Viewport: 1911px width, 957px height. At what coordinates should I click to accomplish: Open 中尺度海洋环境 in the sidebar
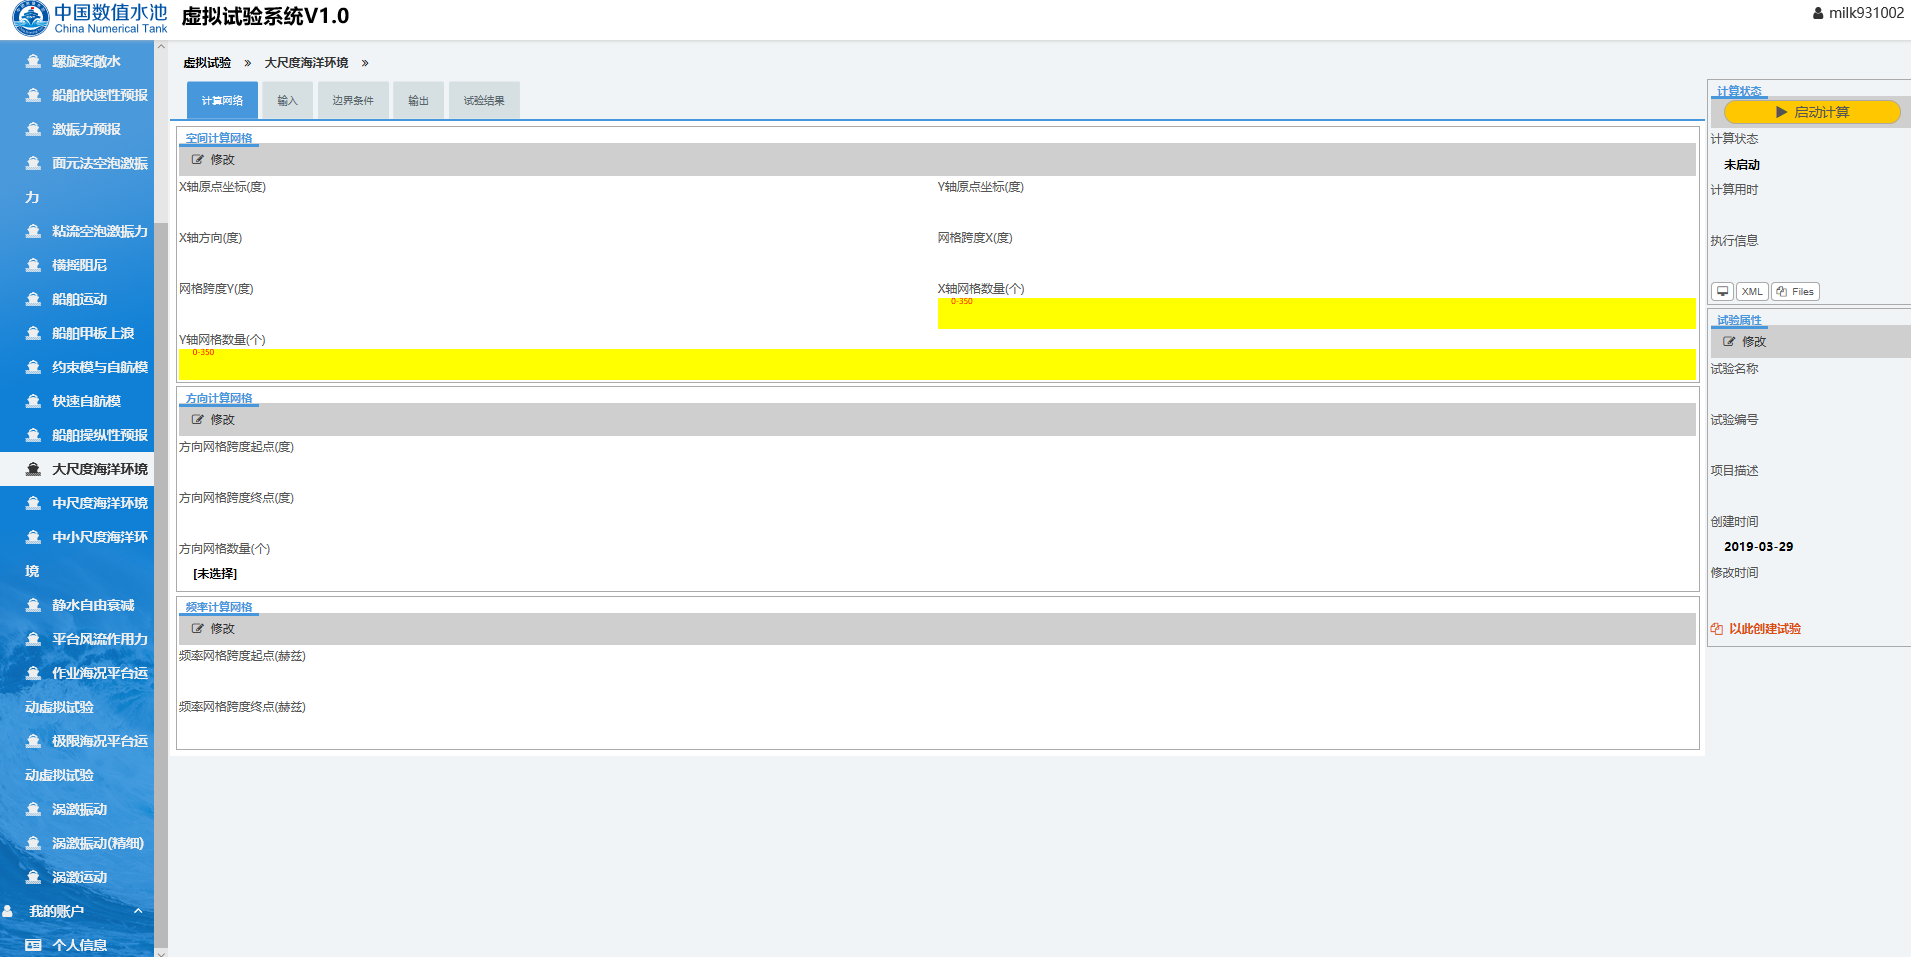[x=99, y=503]
